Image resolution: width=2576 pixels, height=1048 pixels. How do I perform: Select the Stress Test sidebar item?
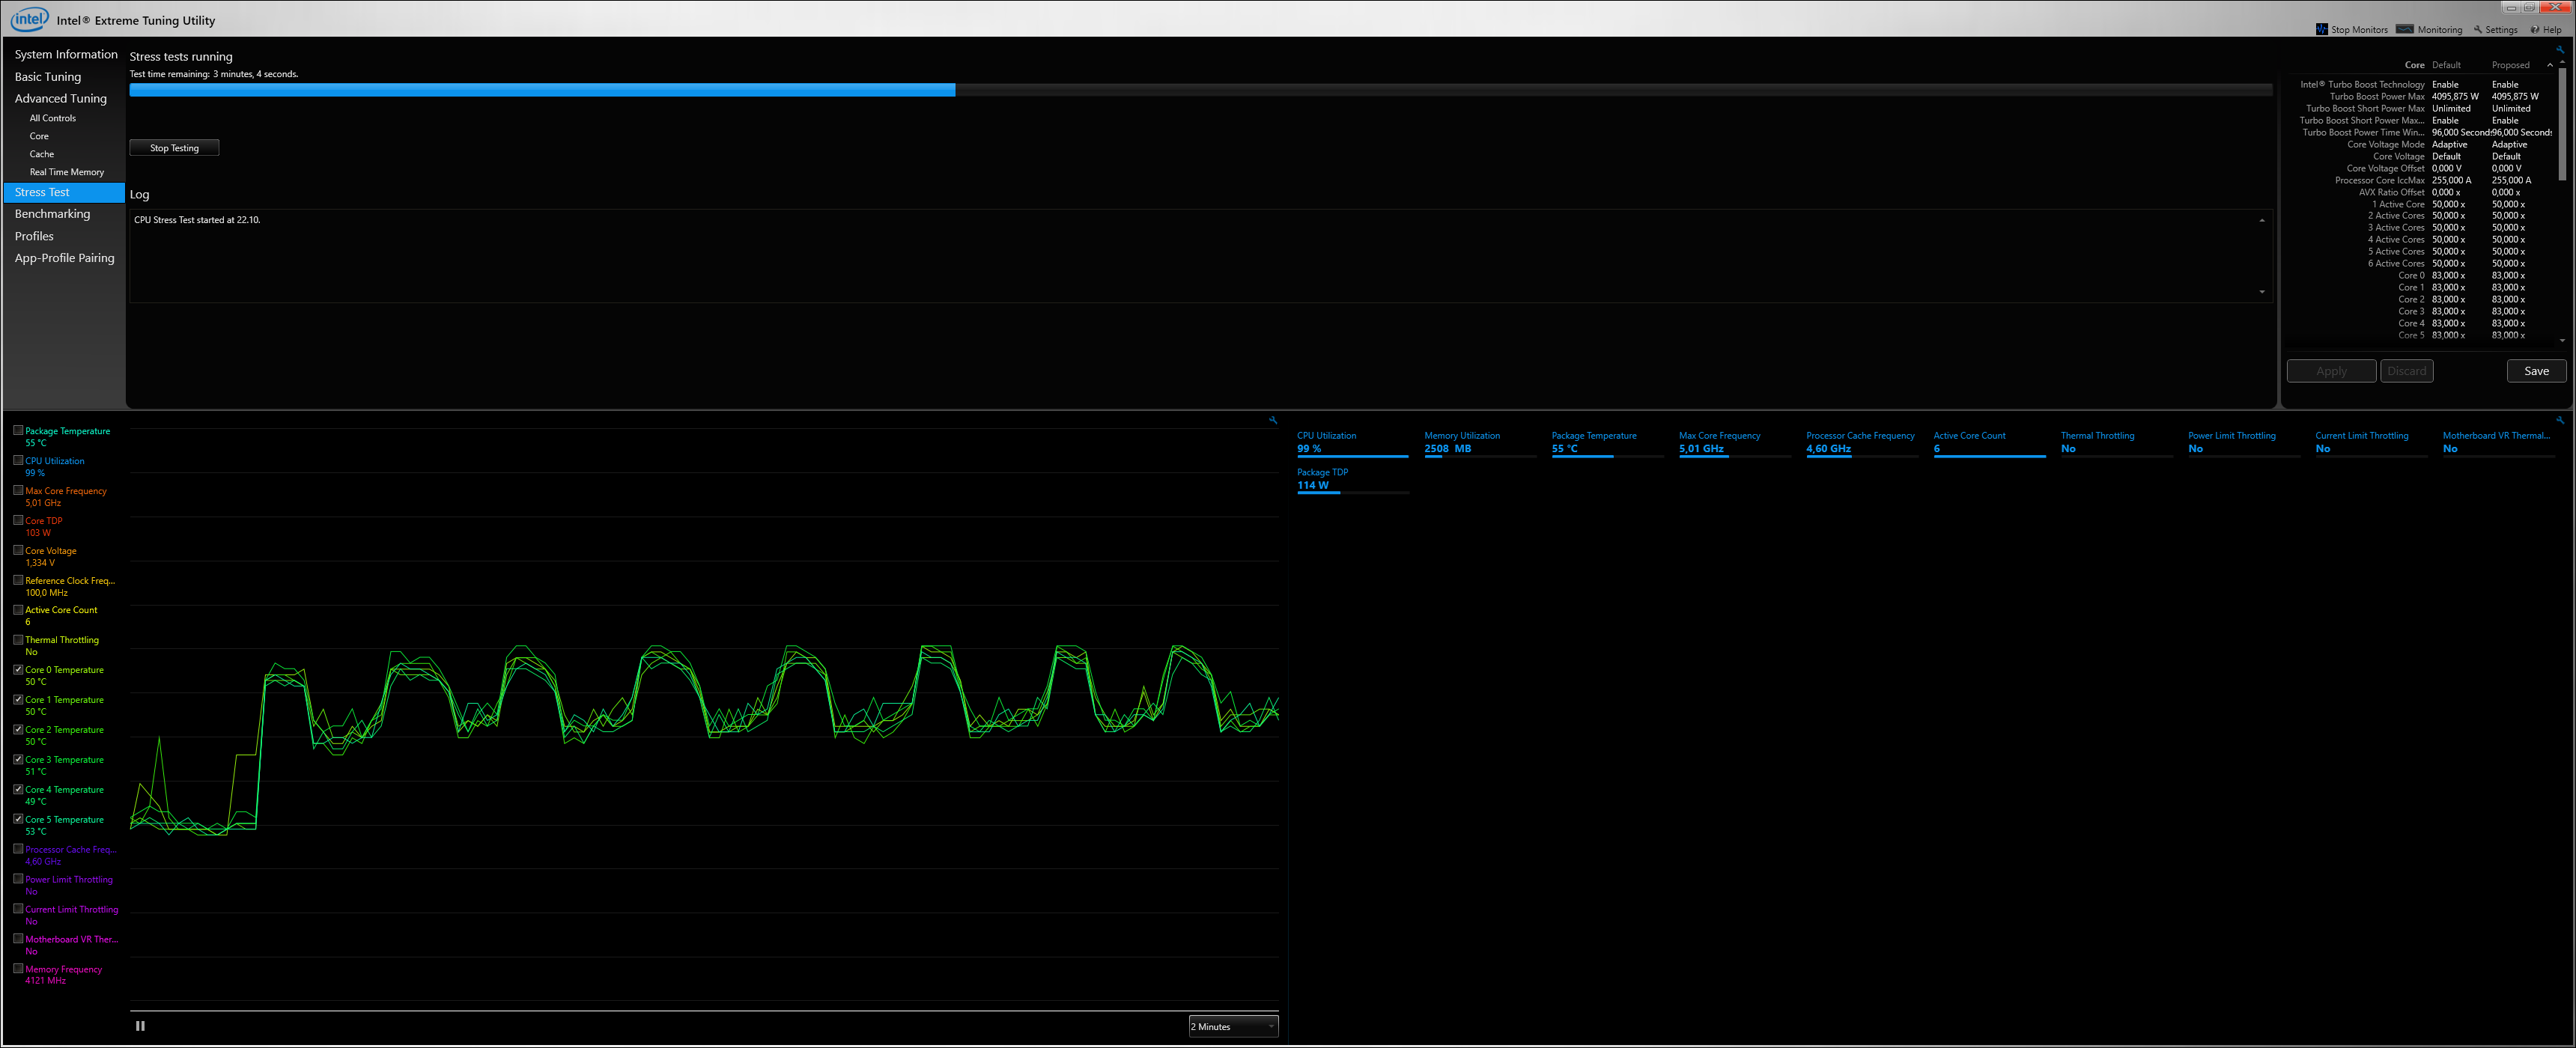64,192
